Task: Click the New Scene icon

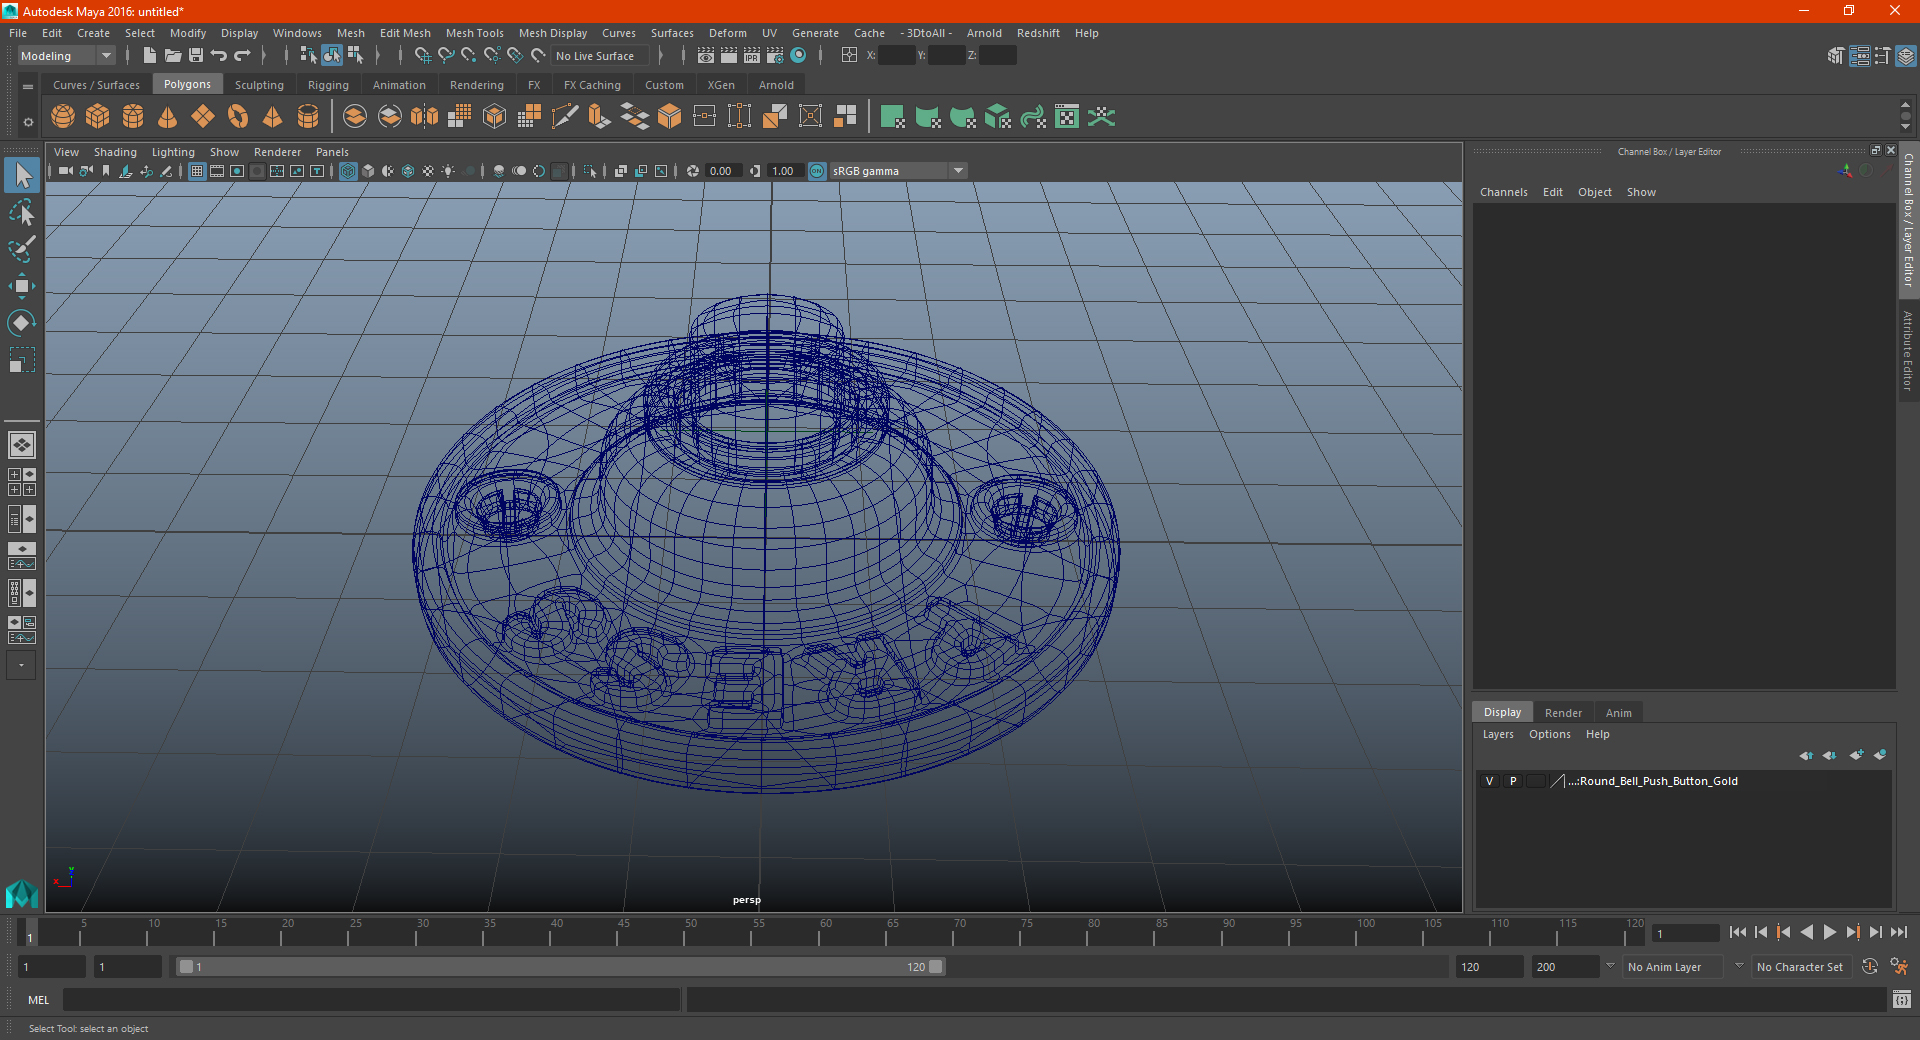Action: coord(149,56)
